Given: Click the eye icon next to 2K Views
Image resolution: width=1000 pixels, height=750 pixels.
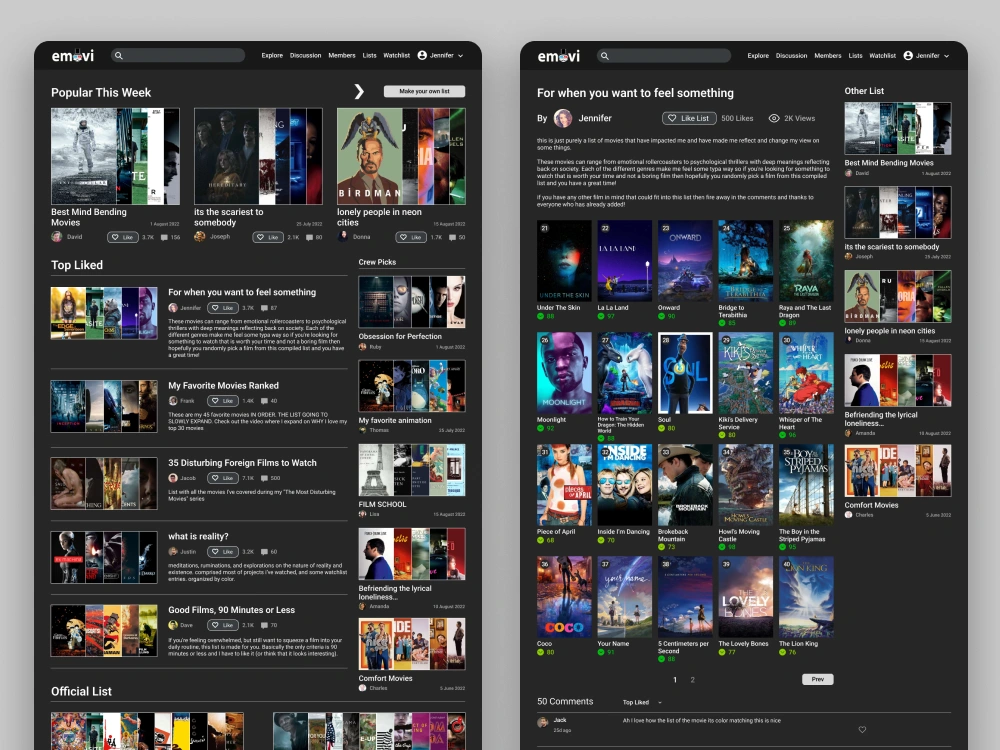Looking at the screenshot, I should pyautogui.click(x=774, y=119).
